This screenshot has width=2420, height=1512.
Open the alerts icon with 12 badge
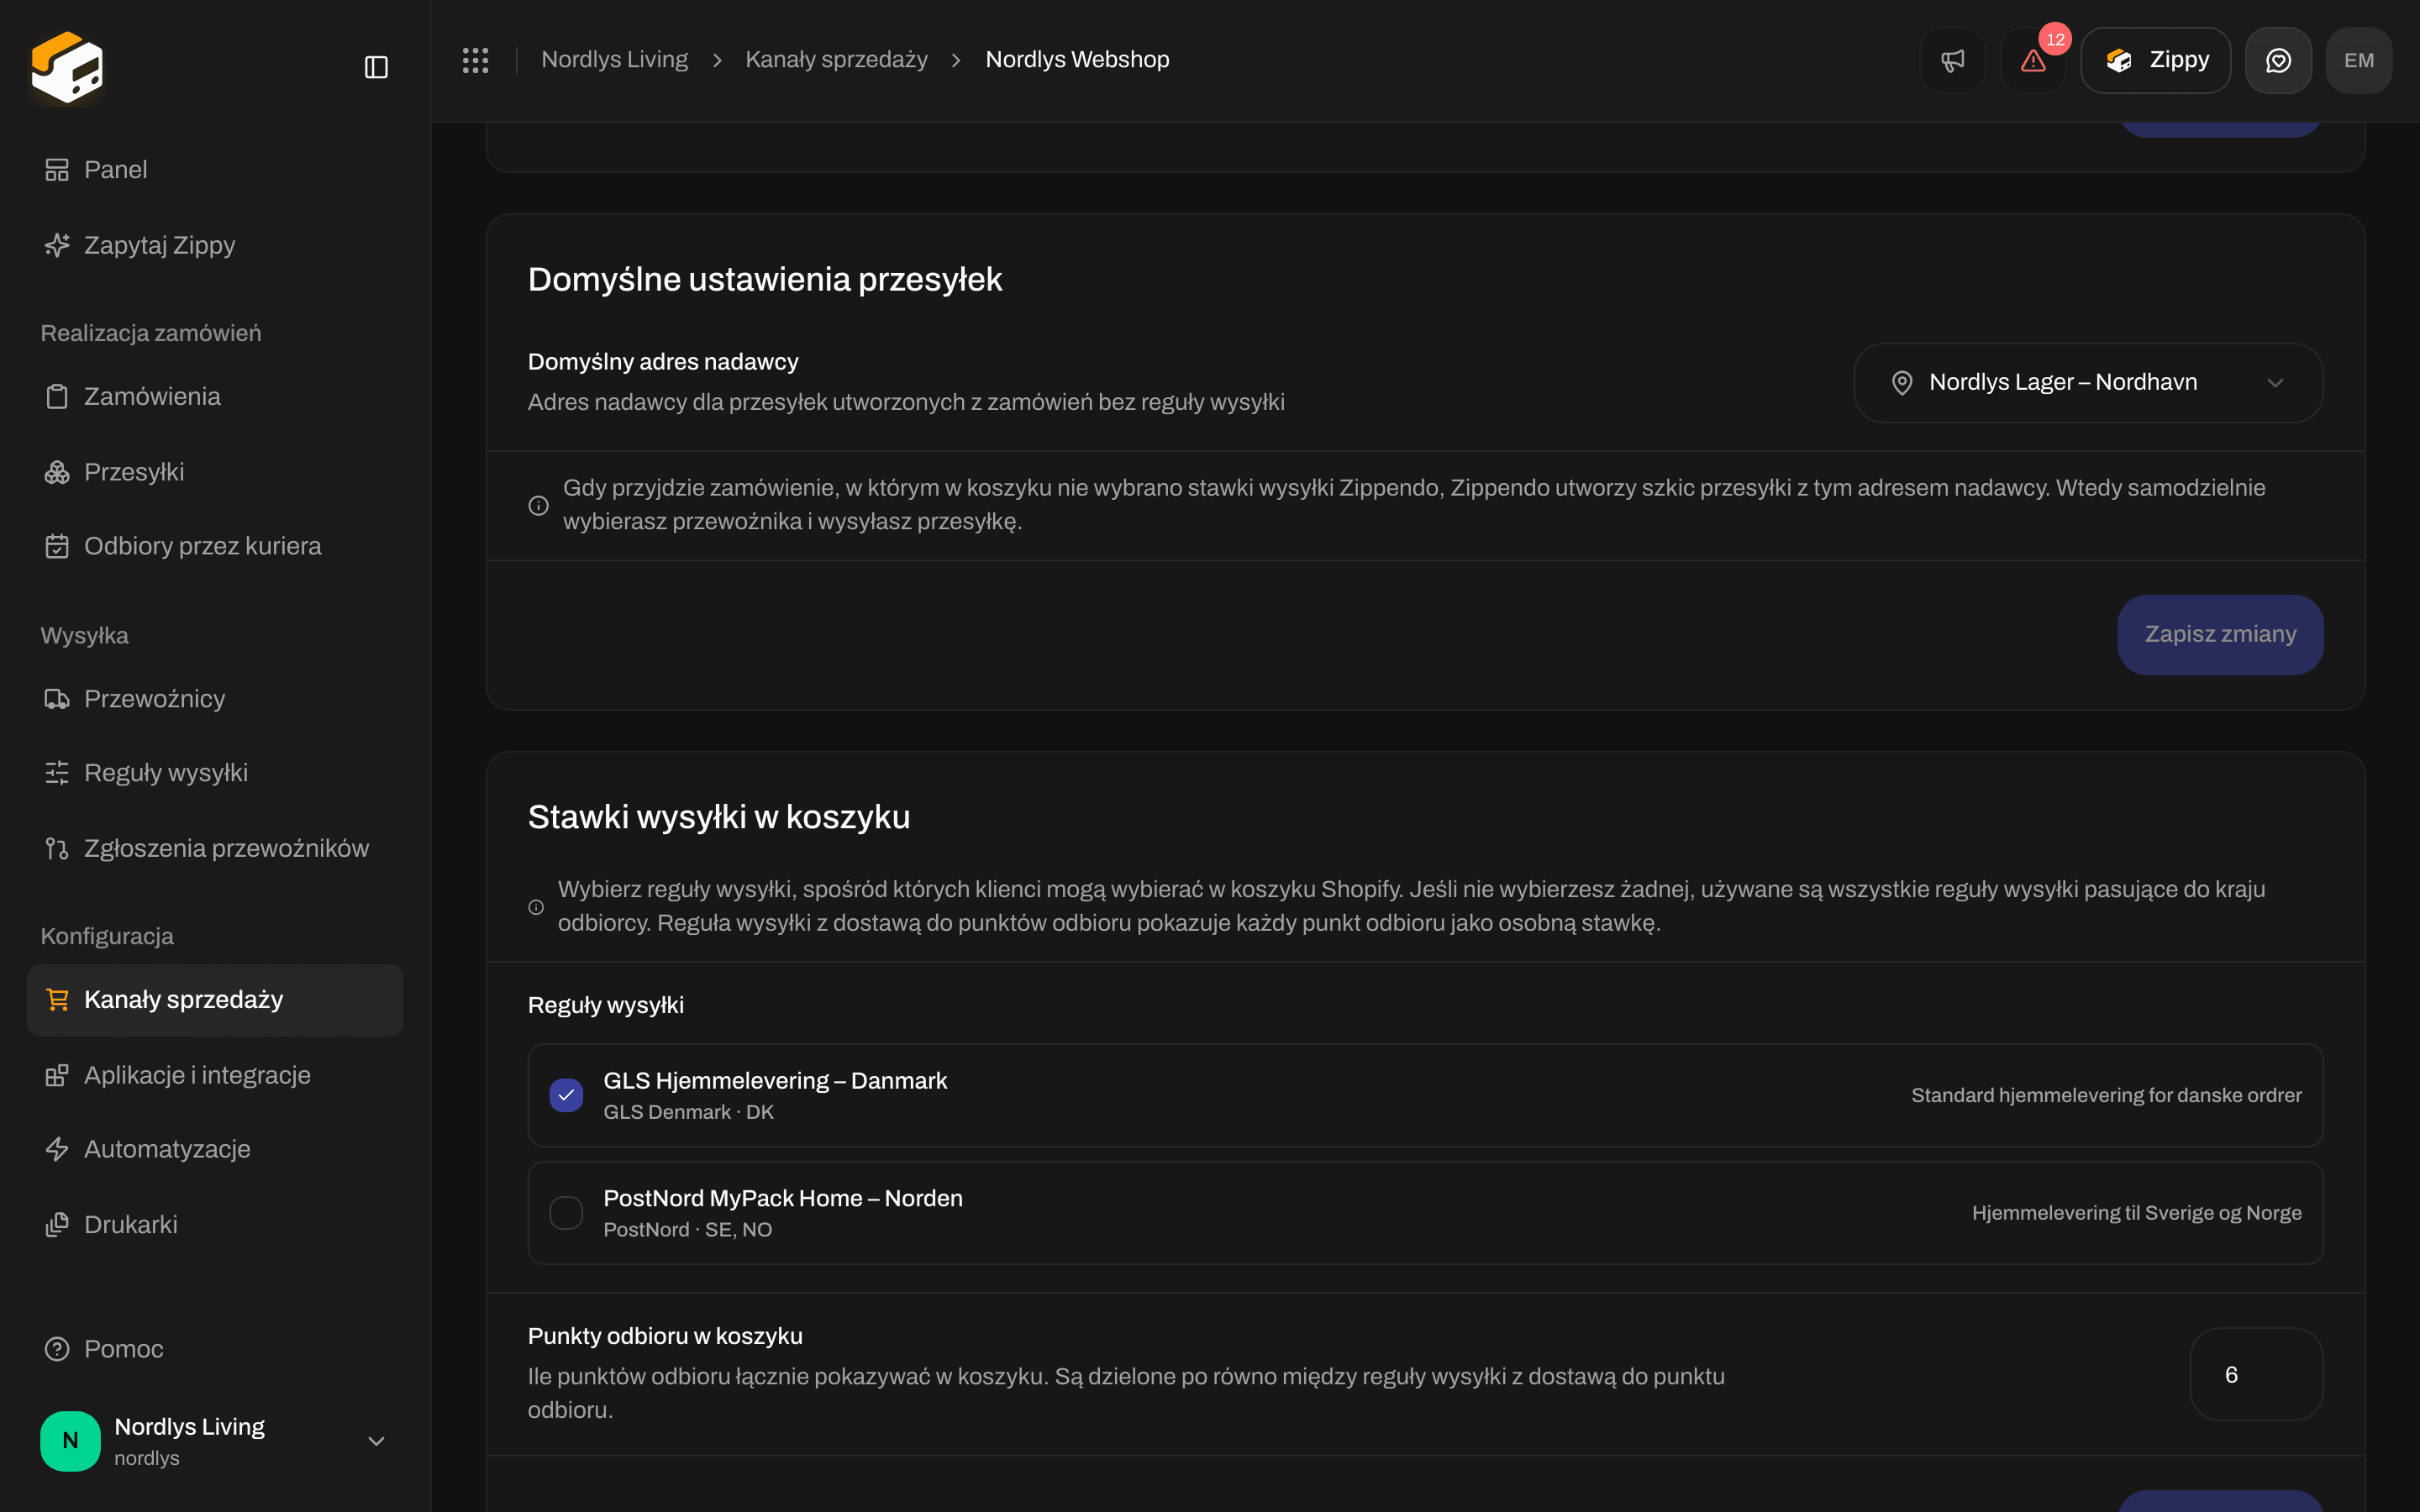[2033, 60]
